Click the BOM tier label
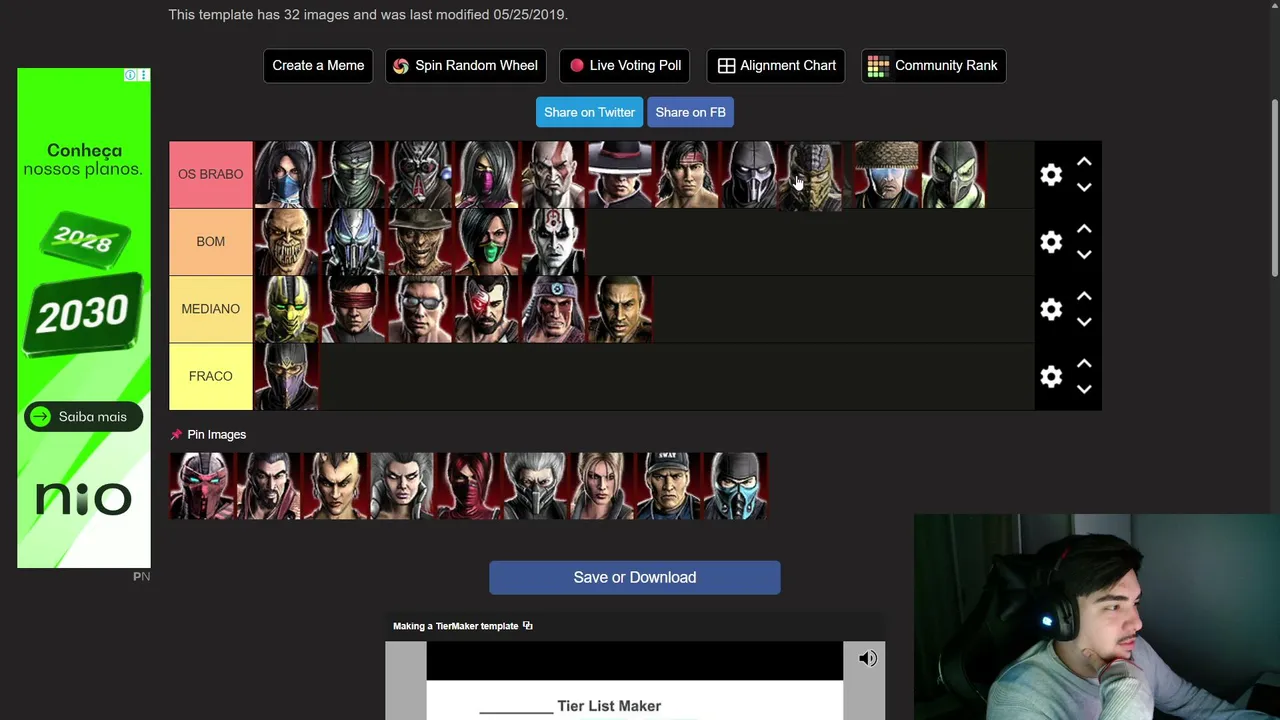The image size is (1280, 720). [x=211, y=242]
